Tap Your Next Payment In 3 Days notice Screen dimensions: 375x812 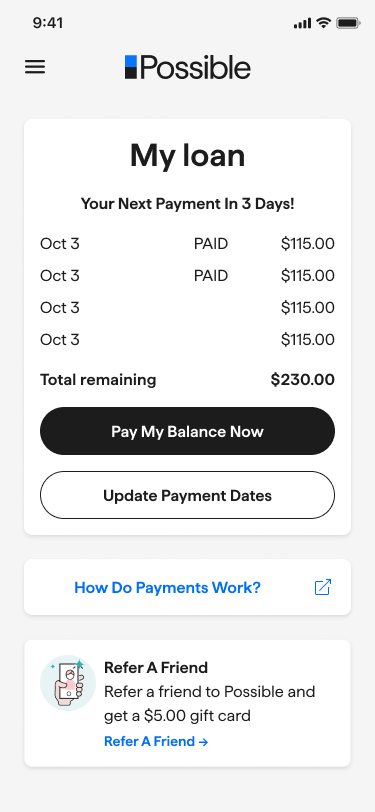(188, 204)
